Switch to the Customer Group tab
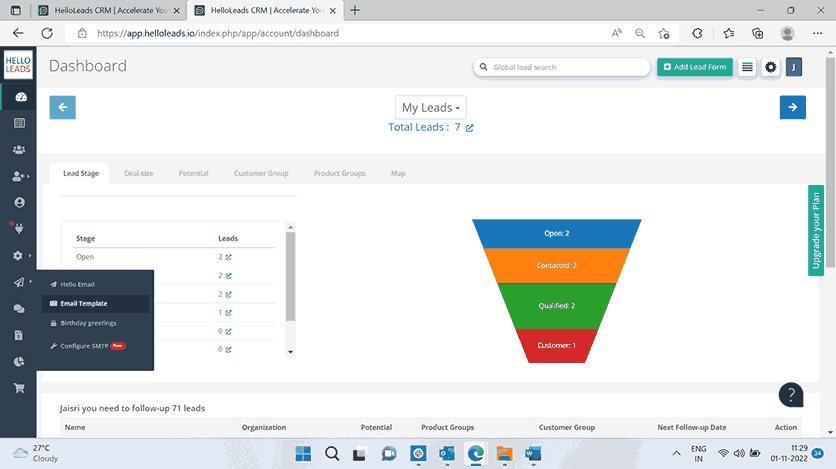Viewport: 836px width, 469px height. [261, 173]
